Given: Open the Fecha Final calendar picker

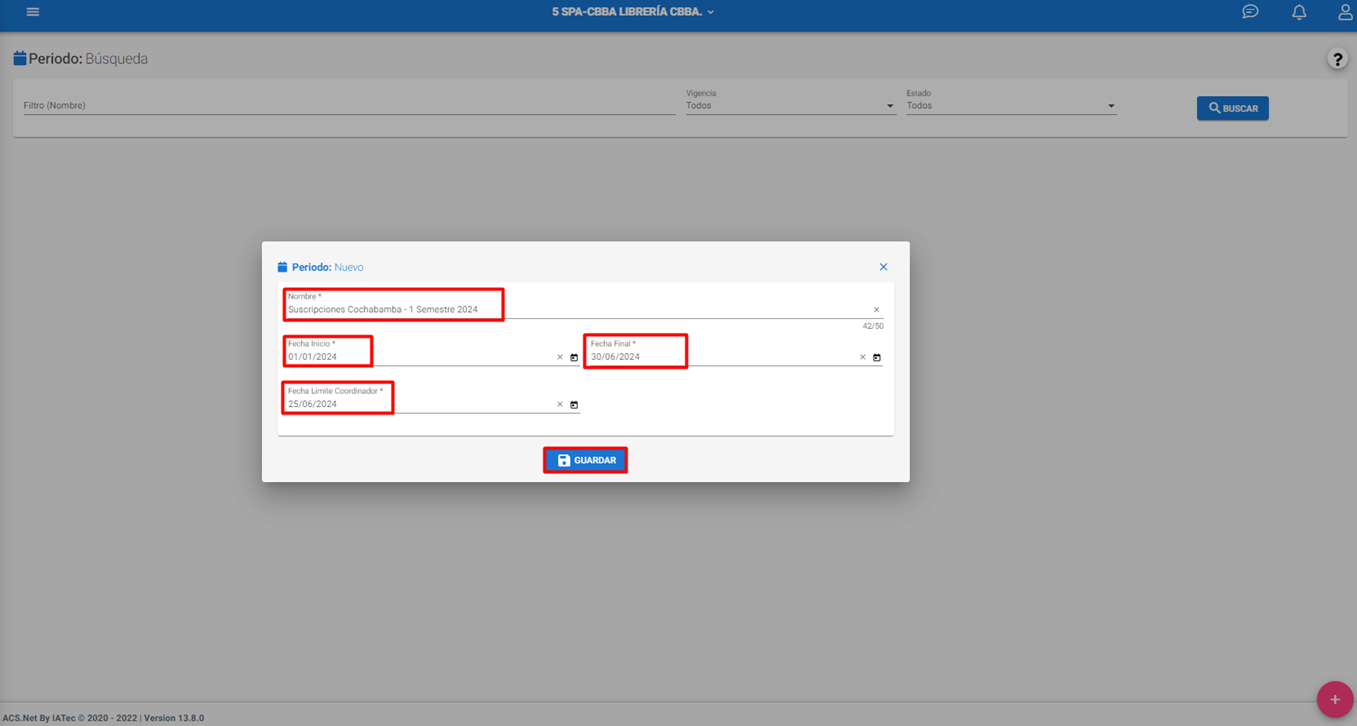Looking at the screenshot, I should (x=877, y=357).
